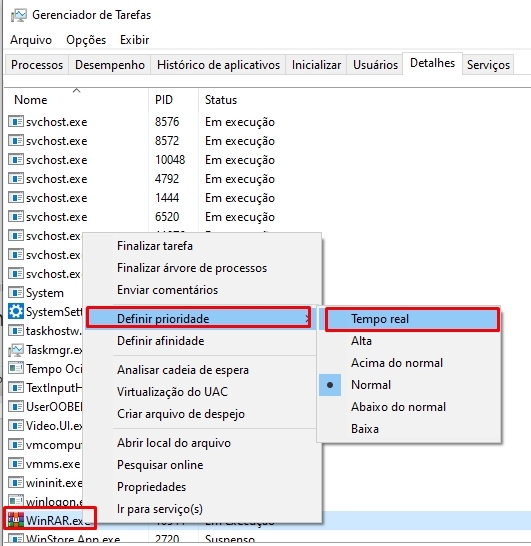
Task: Click the taskhostw process icon
Action: click(16, 330)
